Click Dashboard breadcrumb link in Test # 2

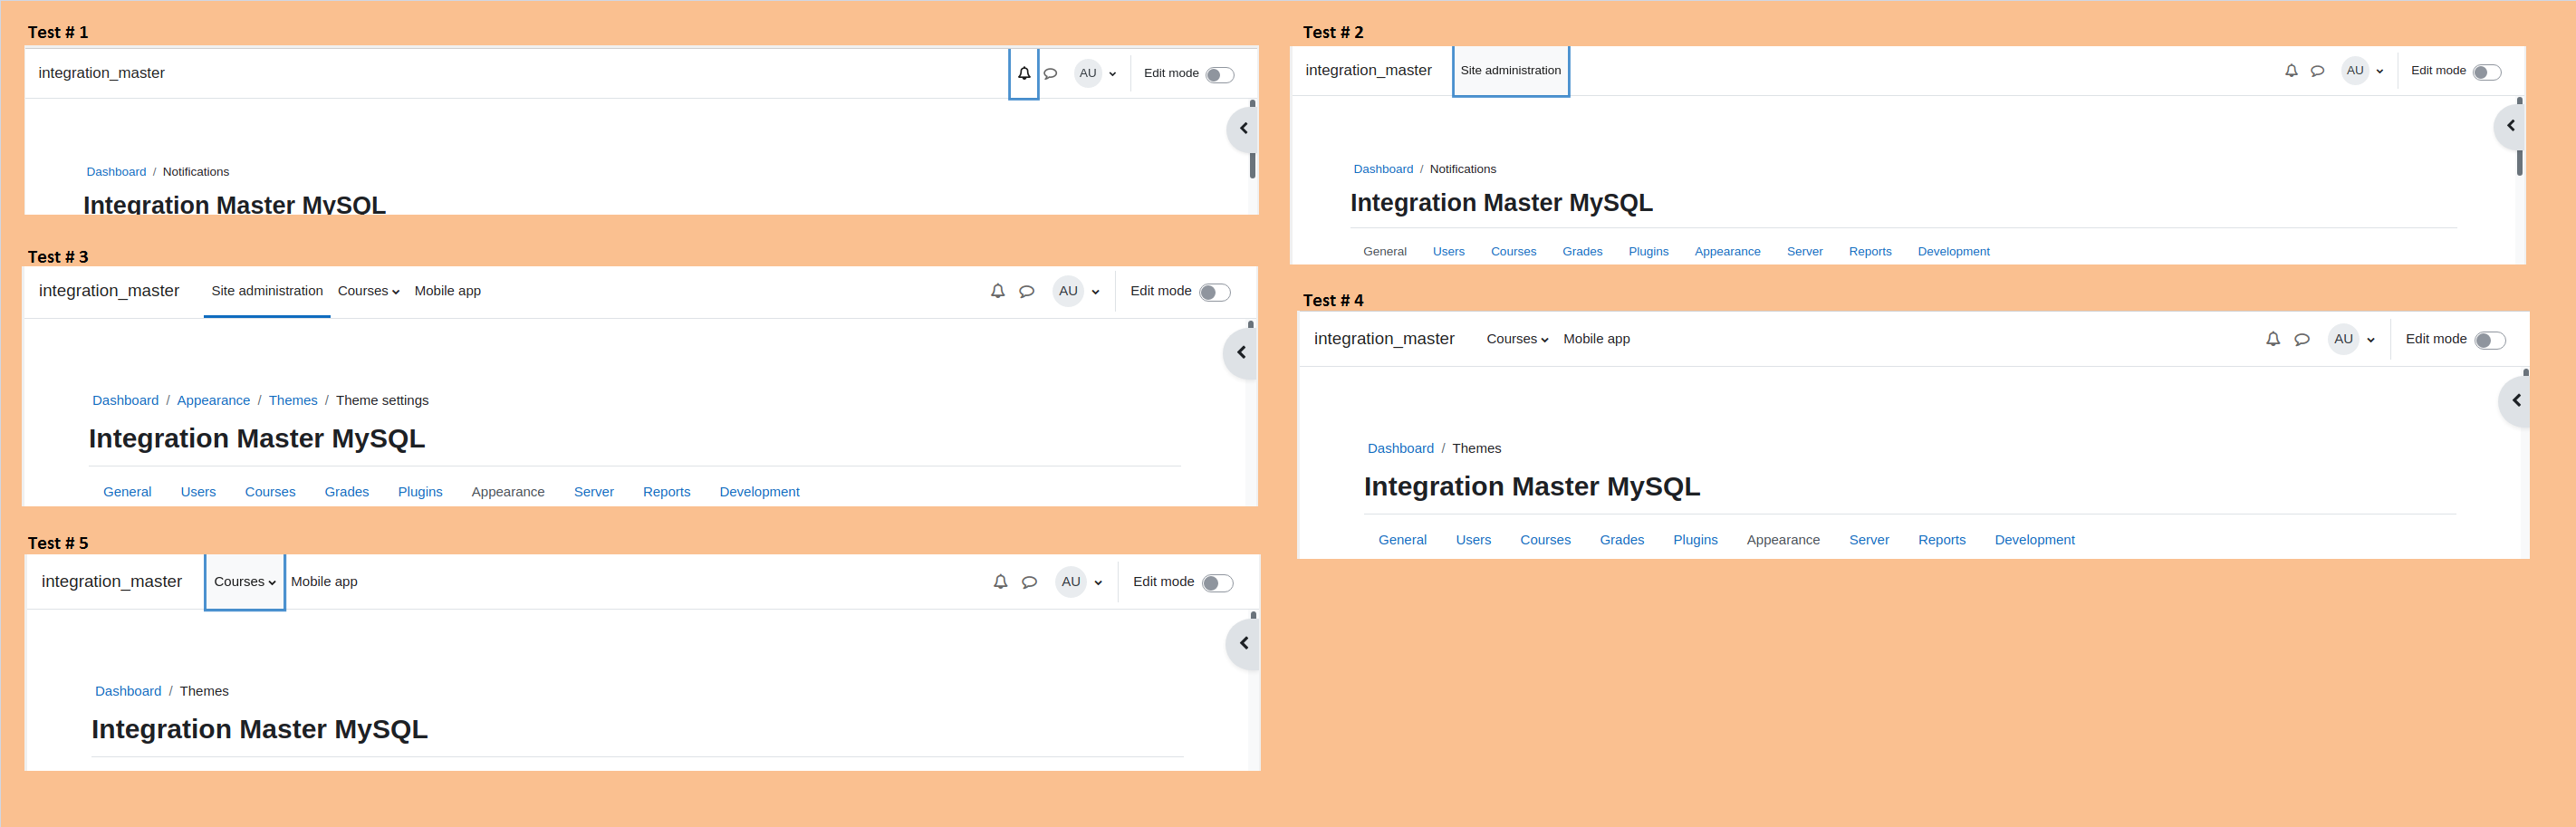click(1383, 169)
